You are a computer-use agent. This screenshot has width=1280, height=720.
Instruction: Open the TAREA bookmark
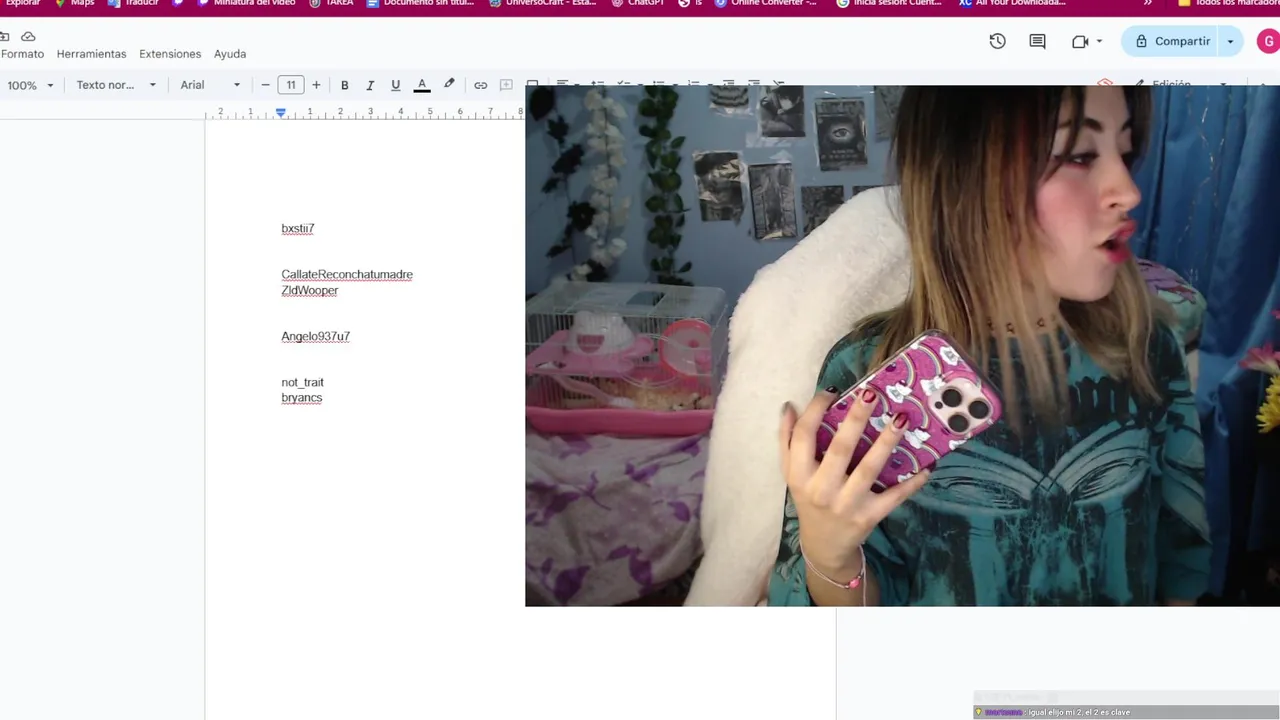pyautogui.click(x=332, y=4)
